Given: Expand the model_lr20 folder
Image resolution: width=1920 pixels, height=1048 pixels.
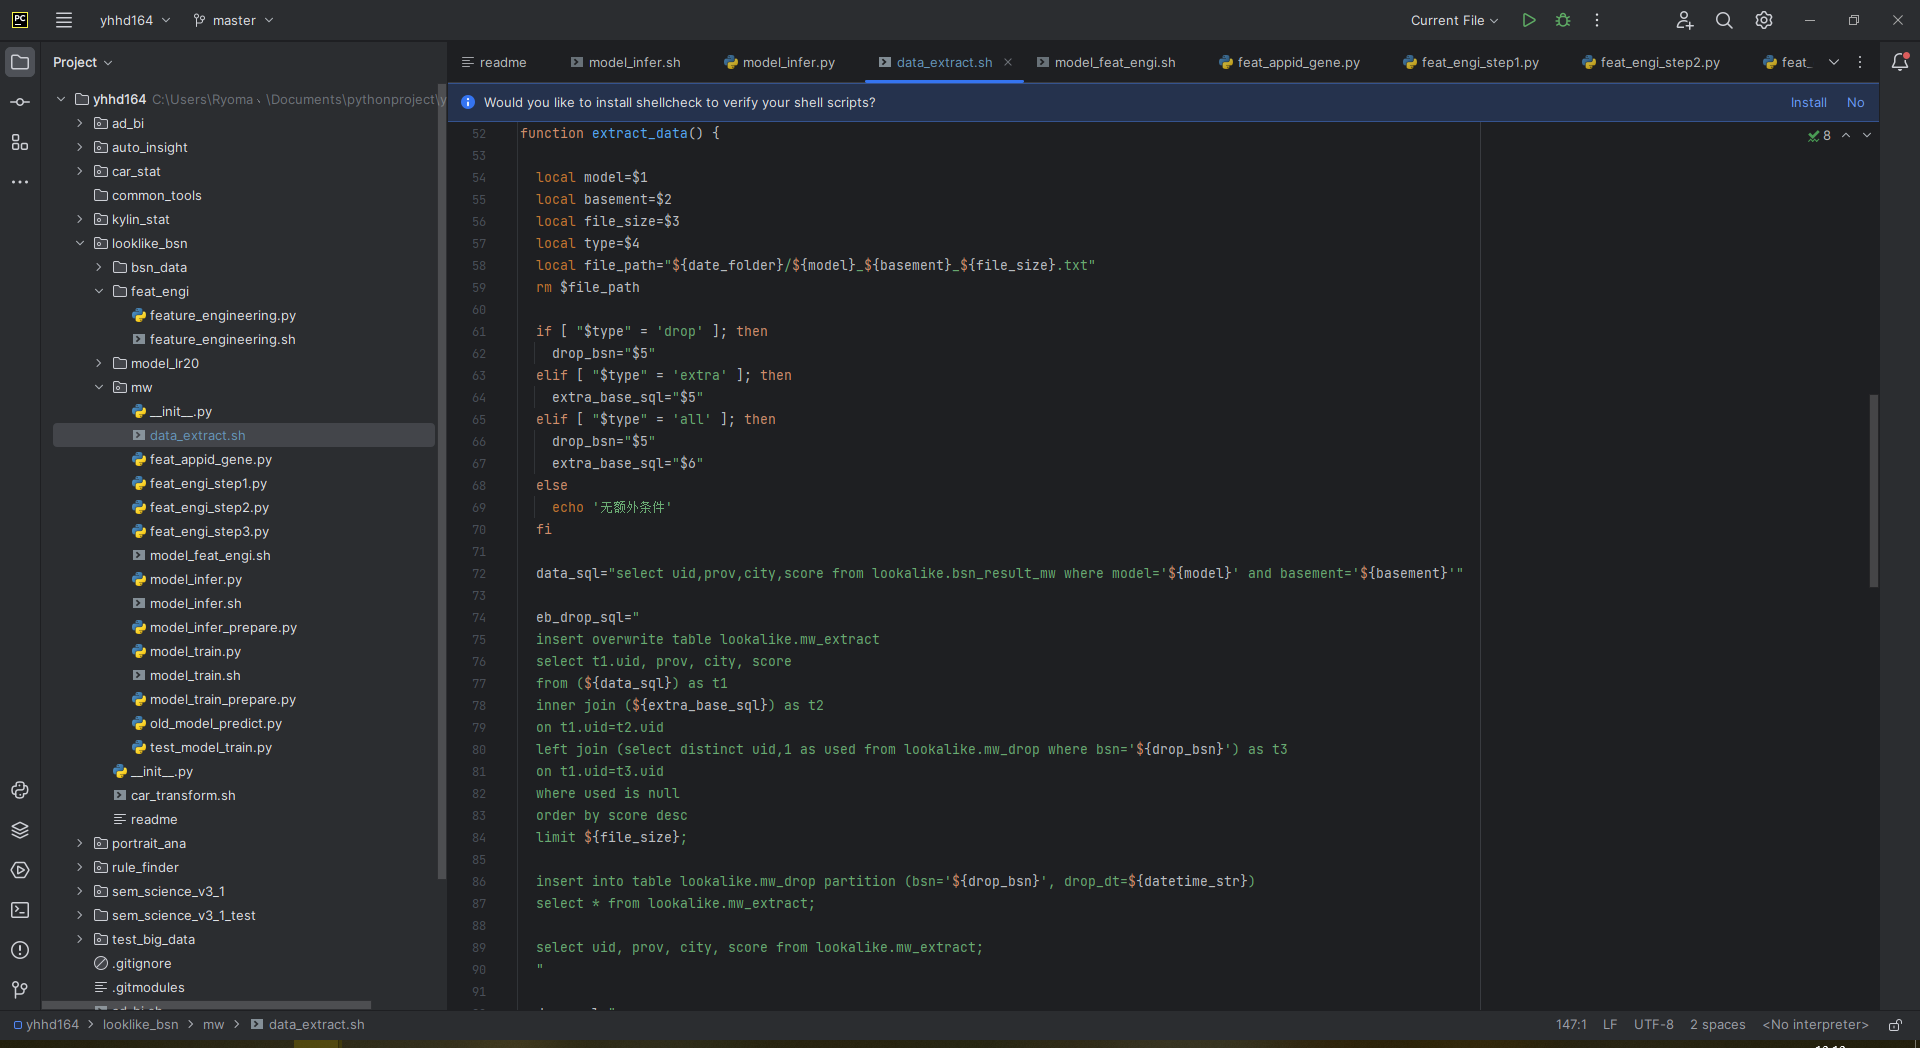Looking at the screenshot, I should click(x=99, y=363).
